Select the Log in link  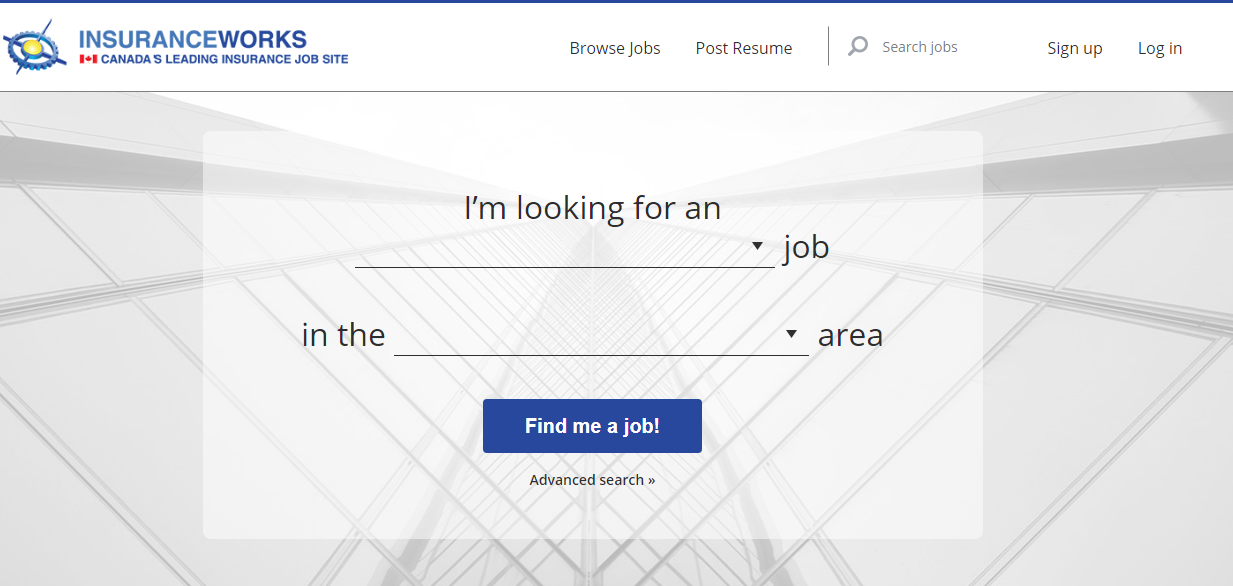tap(1160, 48)
